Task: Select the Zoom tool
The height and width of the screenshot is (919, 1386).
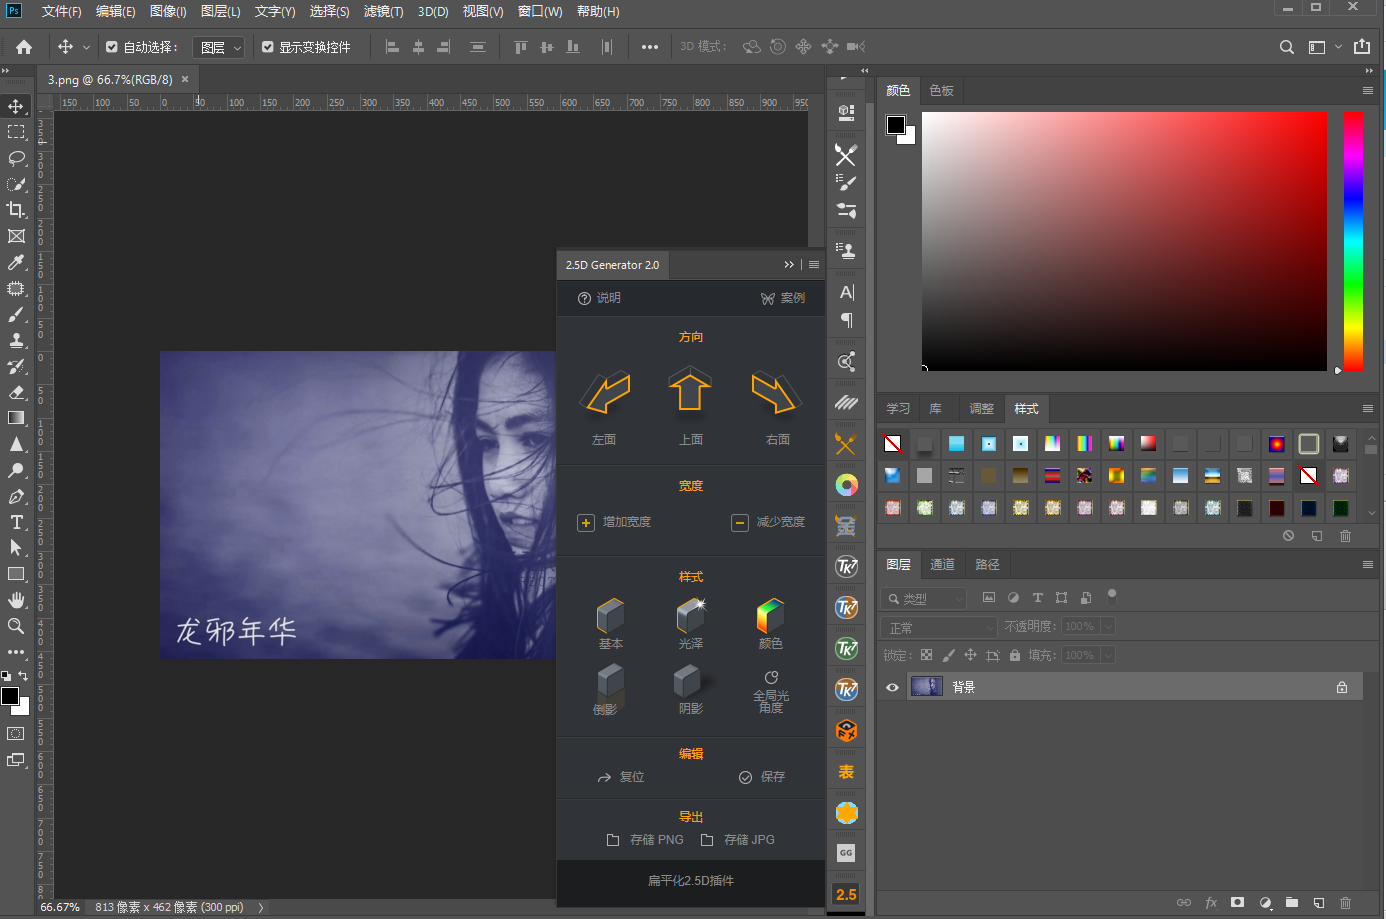Action: pos(16,626)
